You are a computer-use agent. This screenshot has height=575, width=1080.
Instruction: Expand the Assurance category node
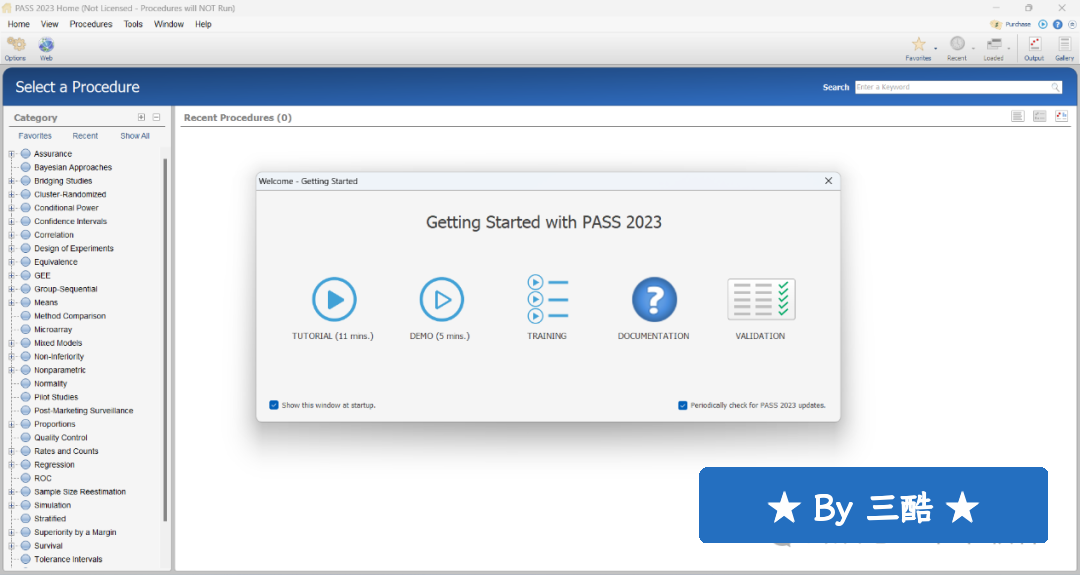(x=11, y=154)
